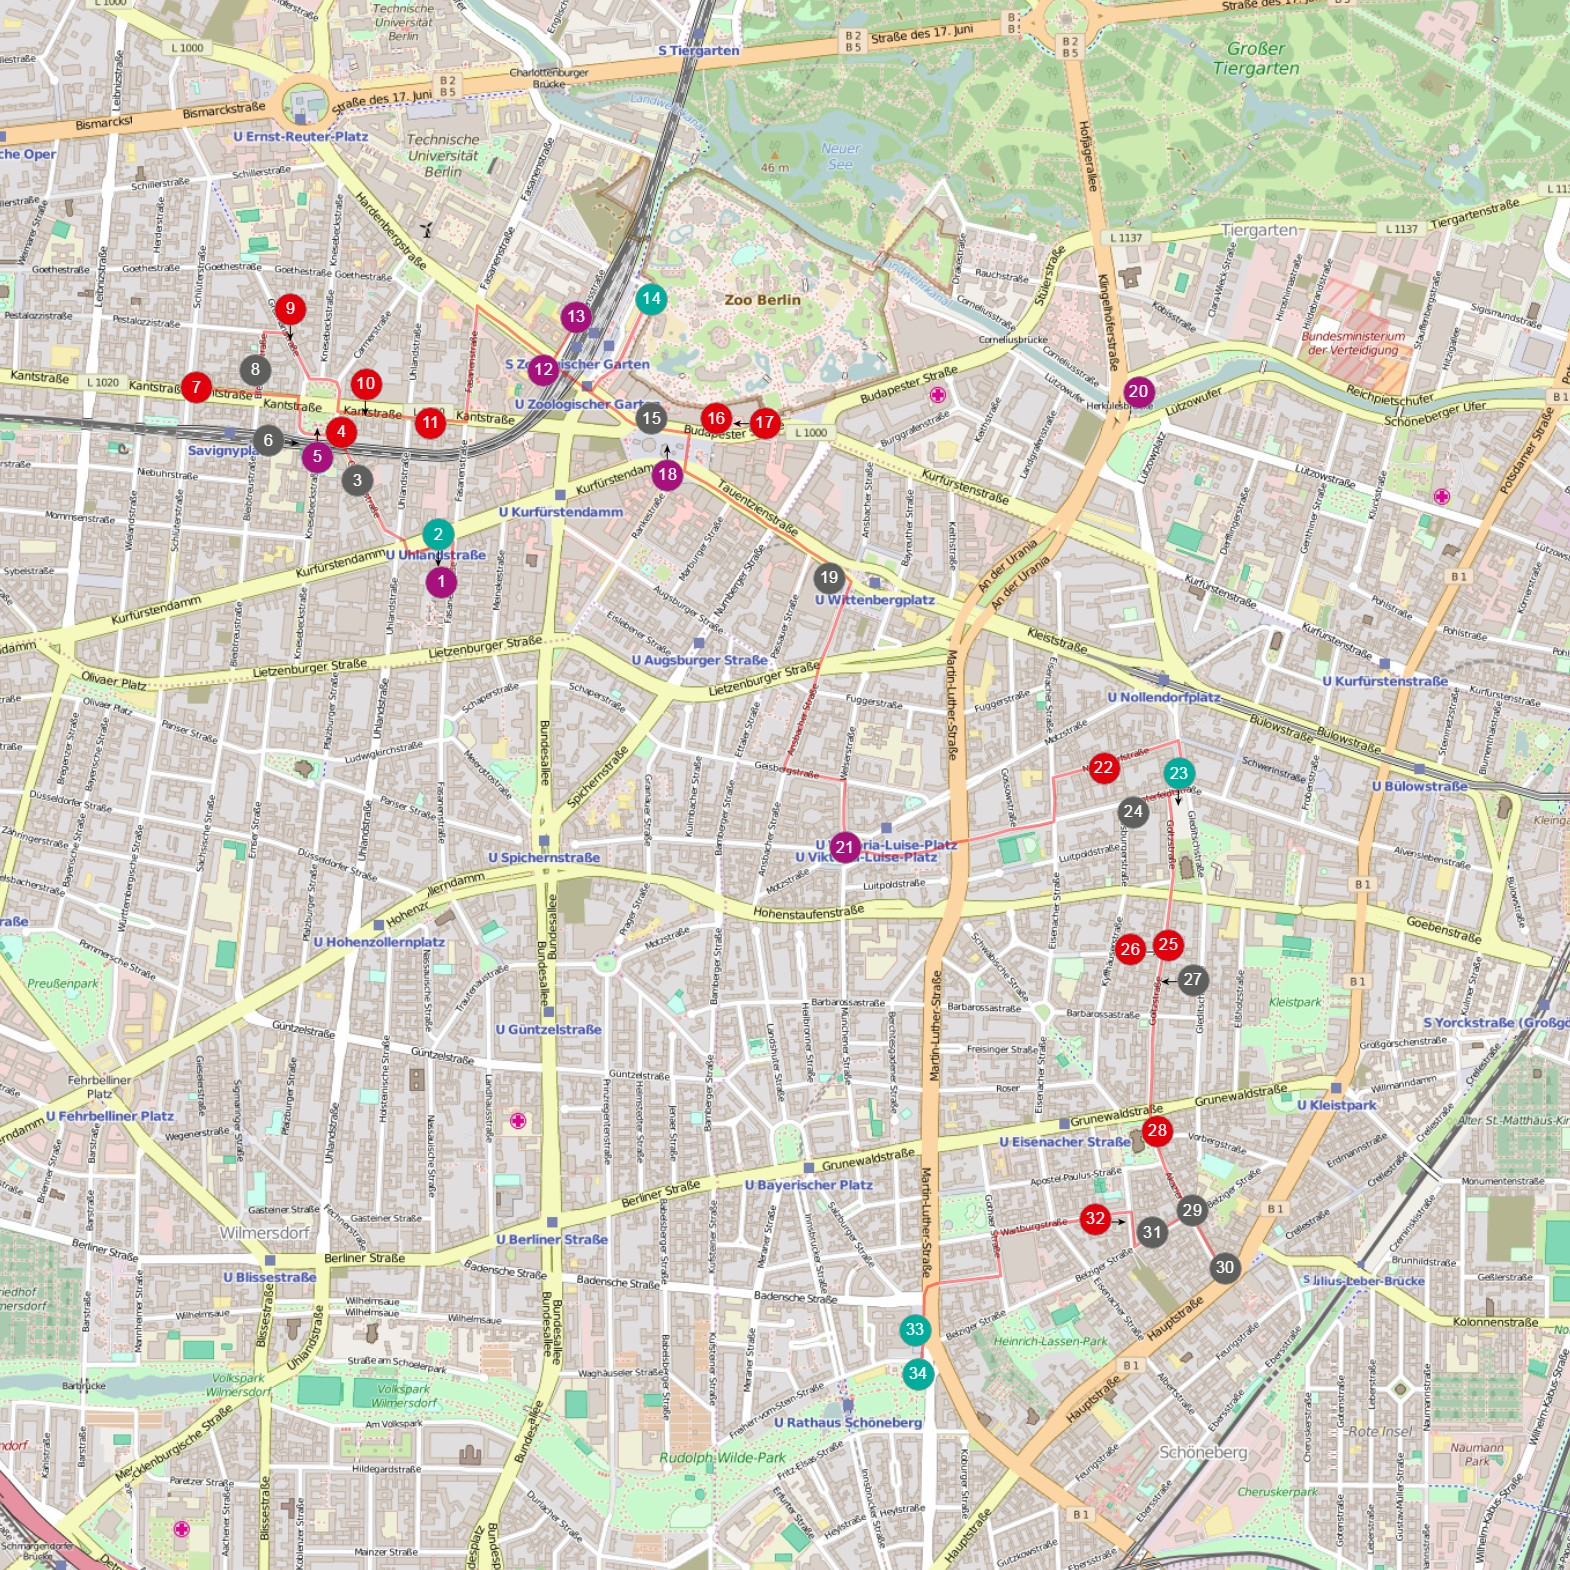Select purple marker 12 at Zoologischer Garten

543,370
